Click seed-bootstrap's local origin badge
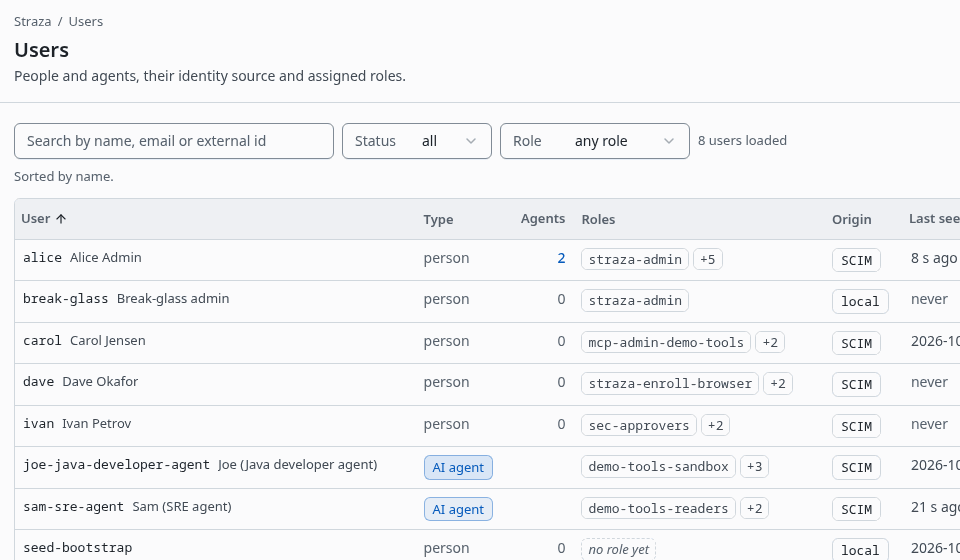This screenshot has width=960, height=560. 860,550
